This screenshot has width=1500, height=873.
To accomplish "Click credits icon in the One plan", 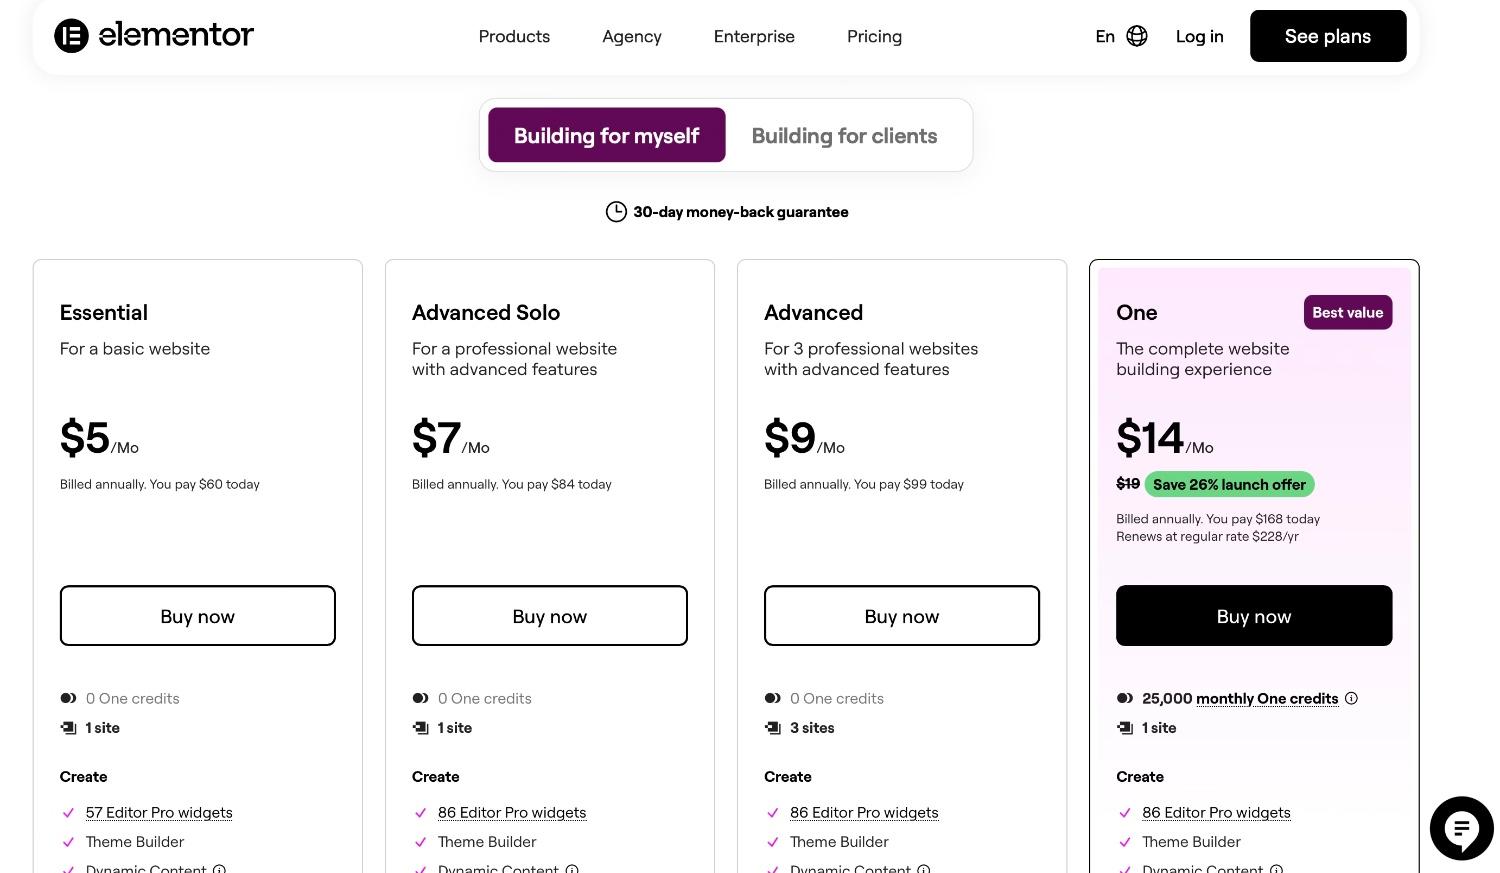I will click(1124, 698).
